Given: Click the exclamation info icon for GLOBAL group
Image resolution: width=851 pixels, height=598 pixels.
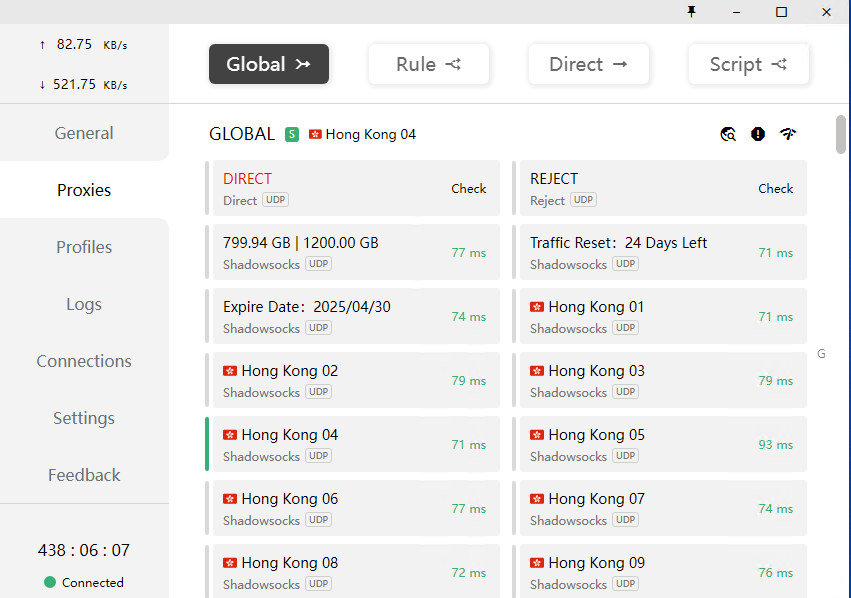Looking at the screenshot, I should pos(758,134).
